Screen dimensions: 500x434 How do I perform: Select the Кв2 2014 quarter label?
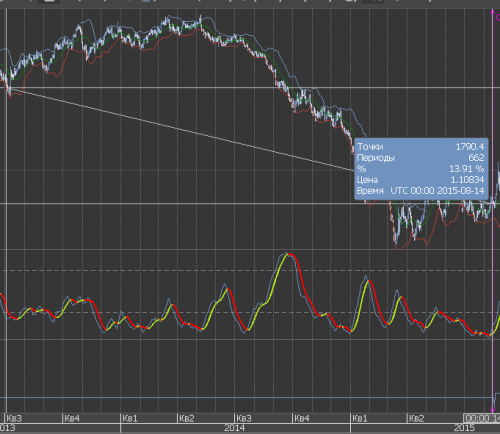tap(187, 418)
